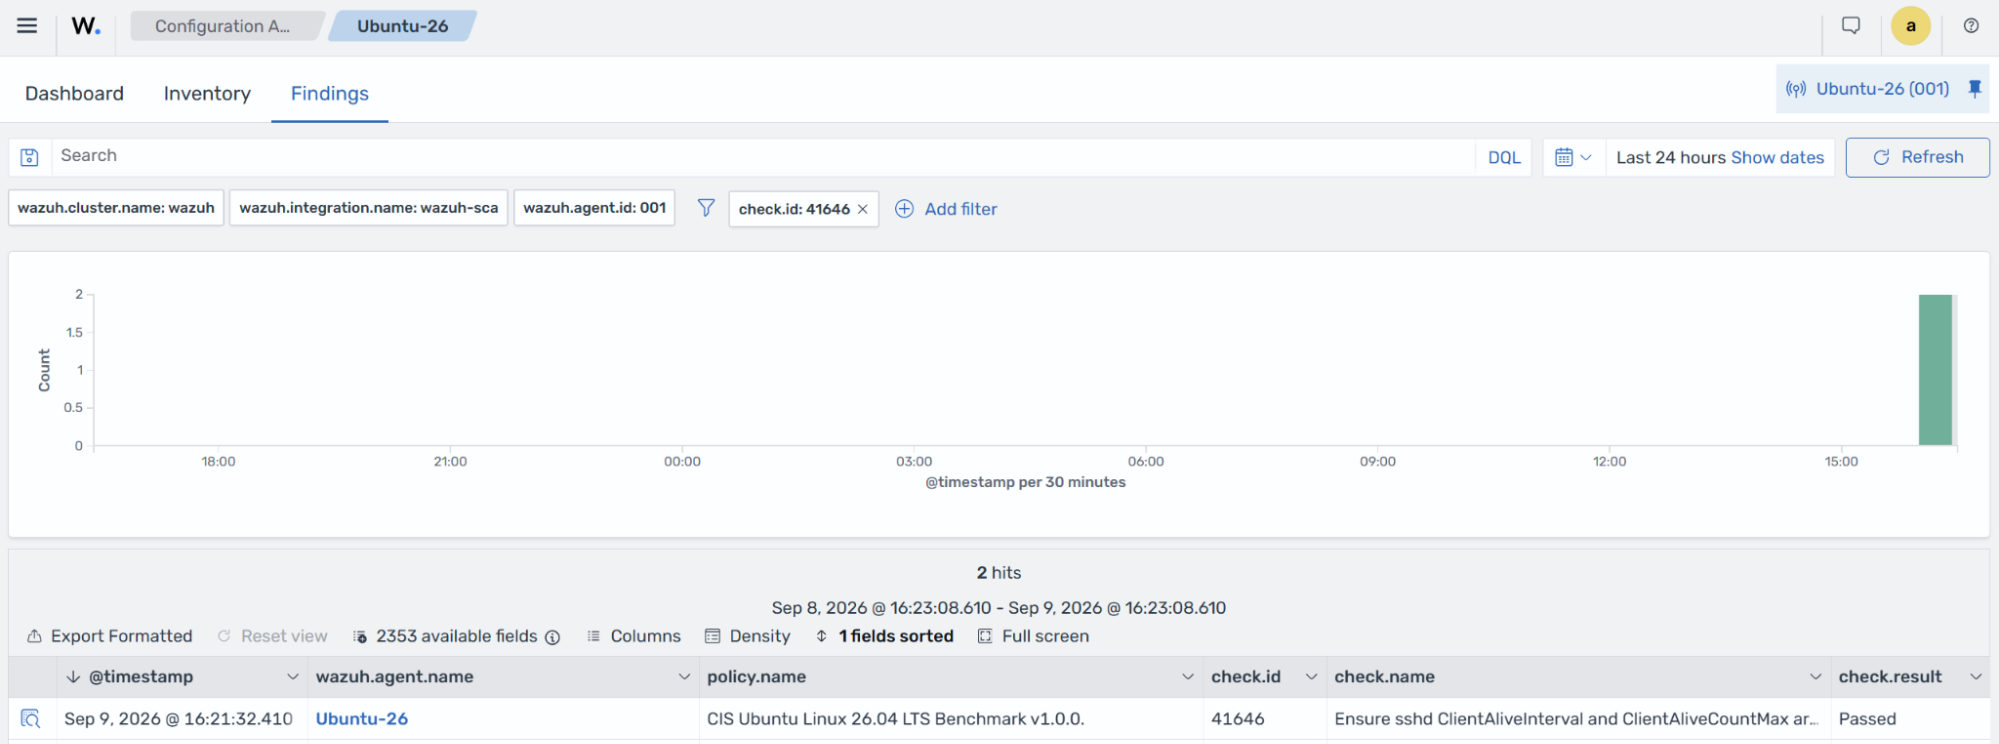The height and width of the screenshot is (744, 1999).
Task: Switch to the Inventory tab
Action: [207, 93]
